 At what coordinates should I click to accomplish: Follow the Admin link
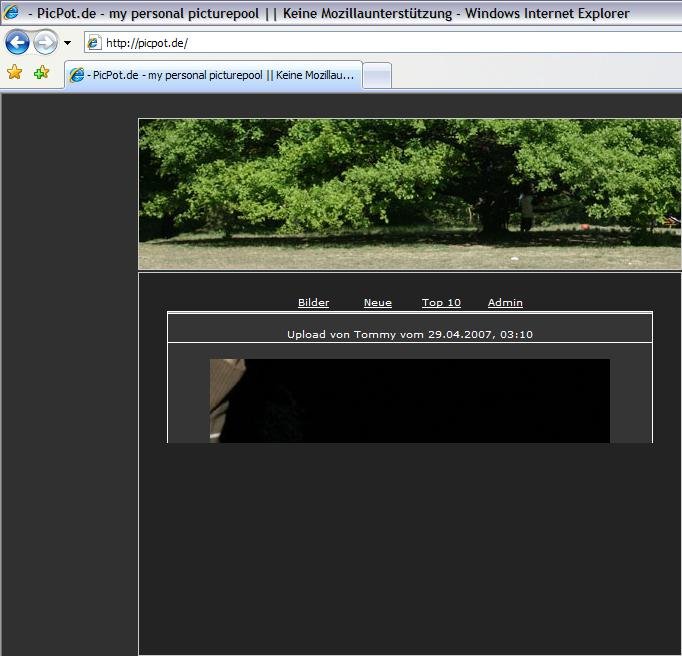pos(505,303)
